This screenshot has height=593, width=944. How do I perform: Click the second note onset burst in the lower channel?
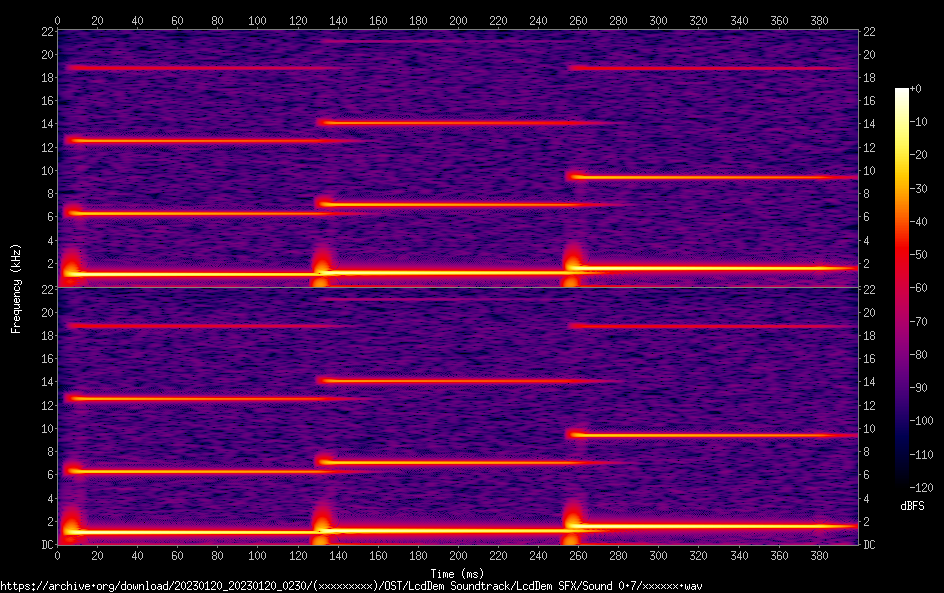(x=321, y=524)
